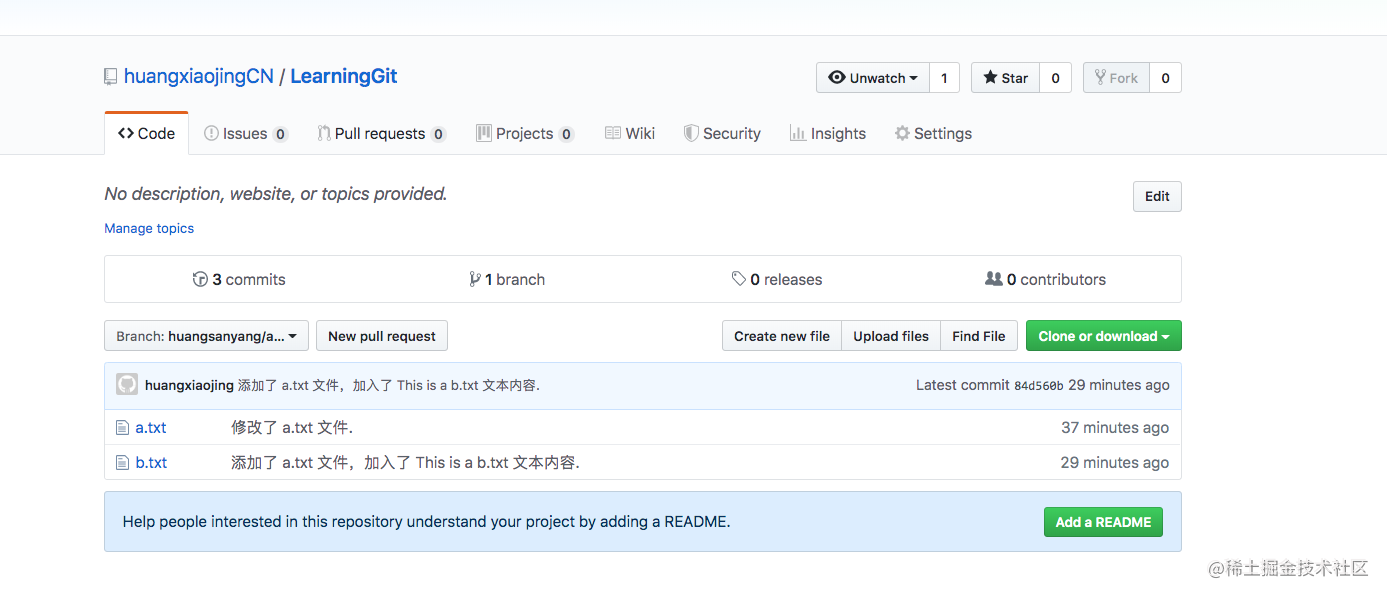Click the 29 minutes ago timestamp in b.txt row
1387x597 pixels.
click(1115, 462)
